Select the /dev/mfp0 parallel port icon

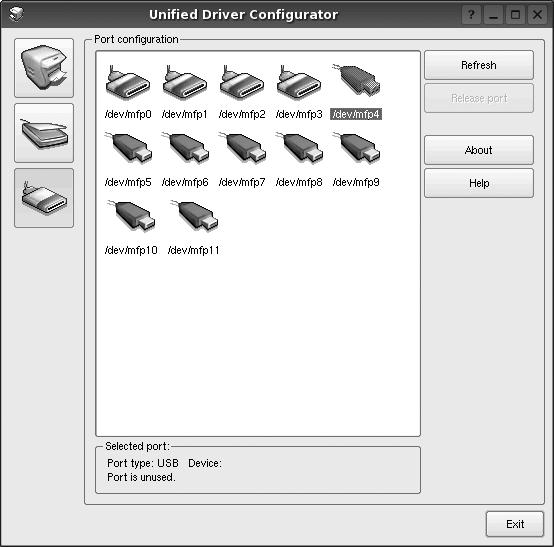coord(128,83)
